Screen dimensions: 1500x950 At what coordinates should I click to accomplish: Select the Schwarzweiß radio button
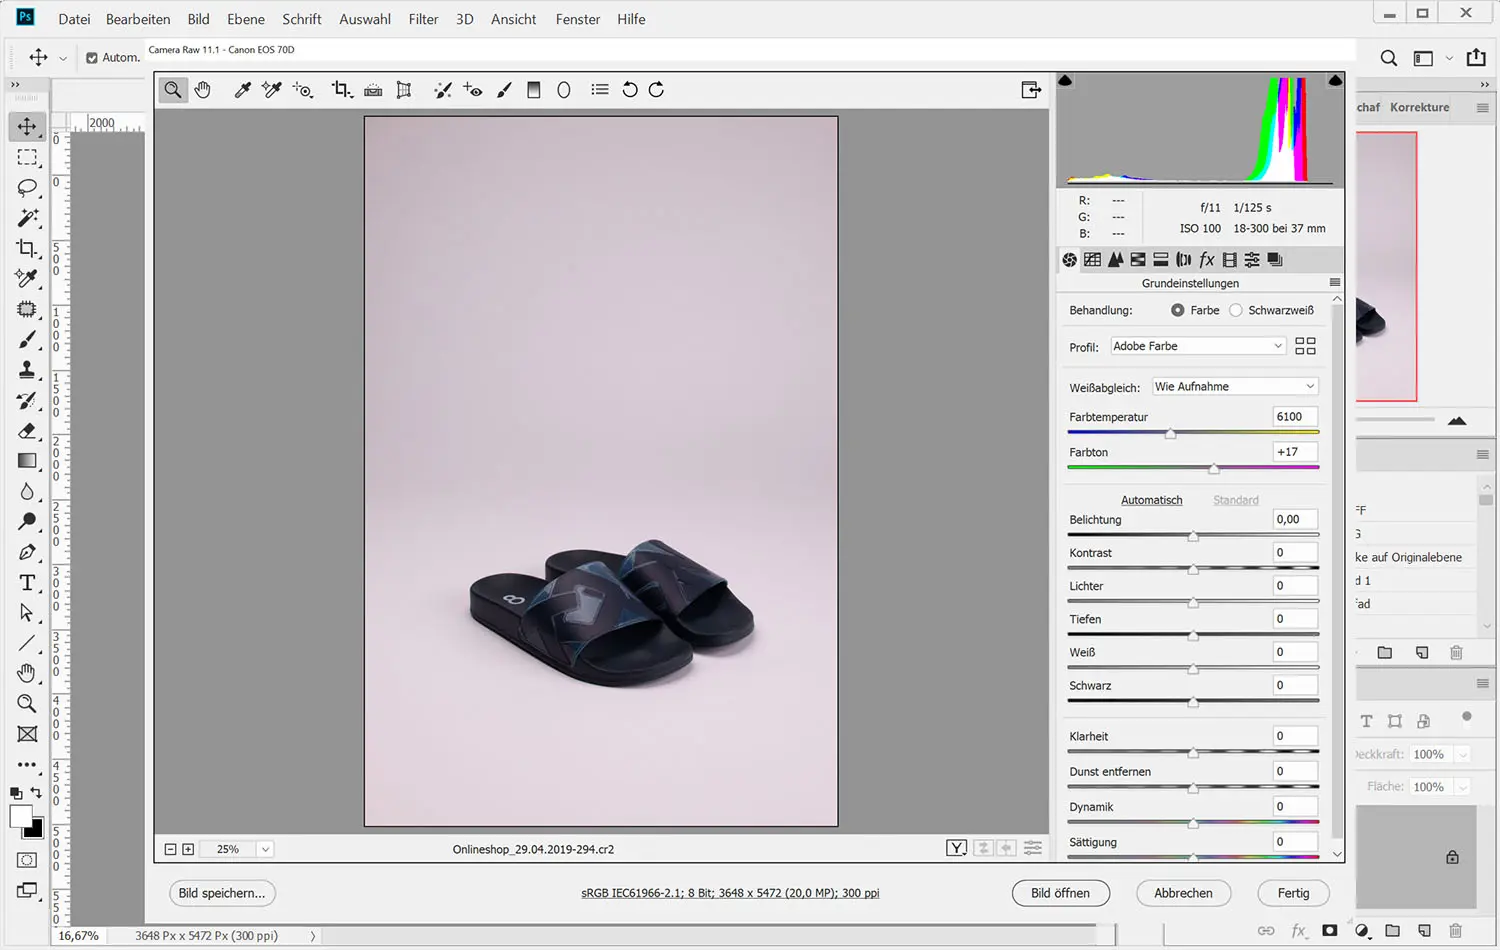1236,310
